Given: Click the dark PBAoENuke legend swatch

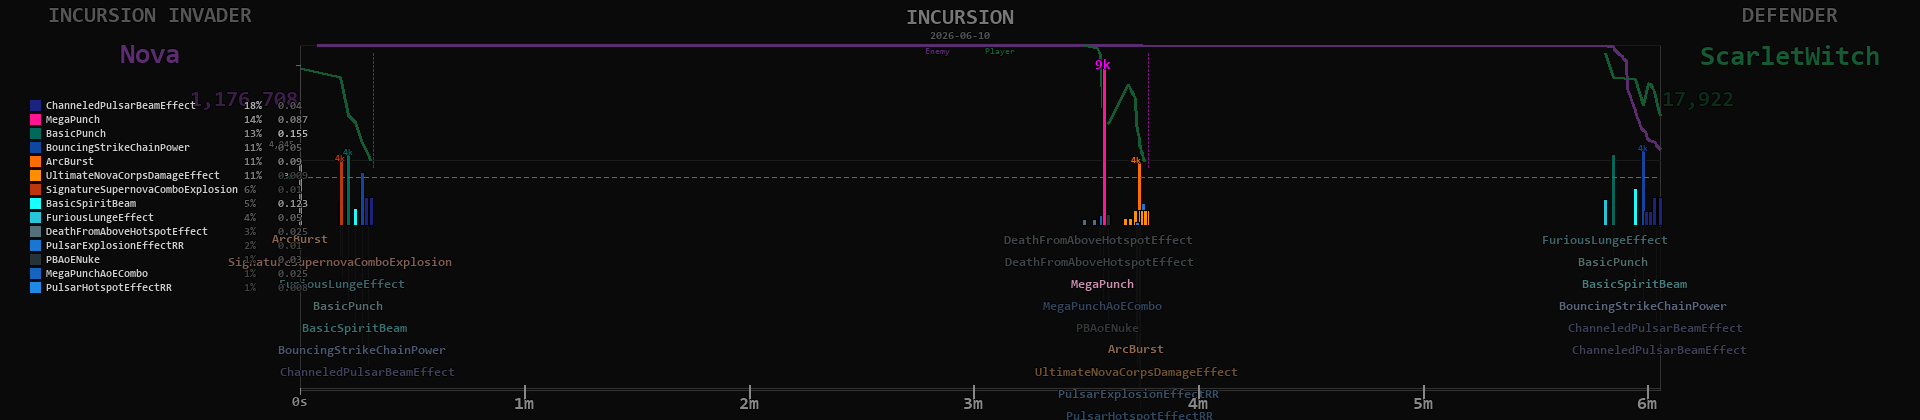Looking at the screenshot, I should (x=35, y=259).
